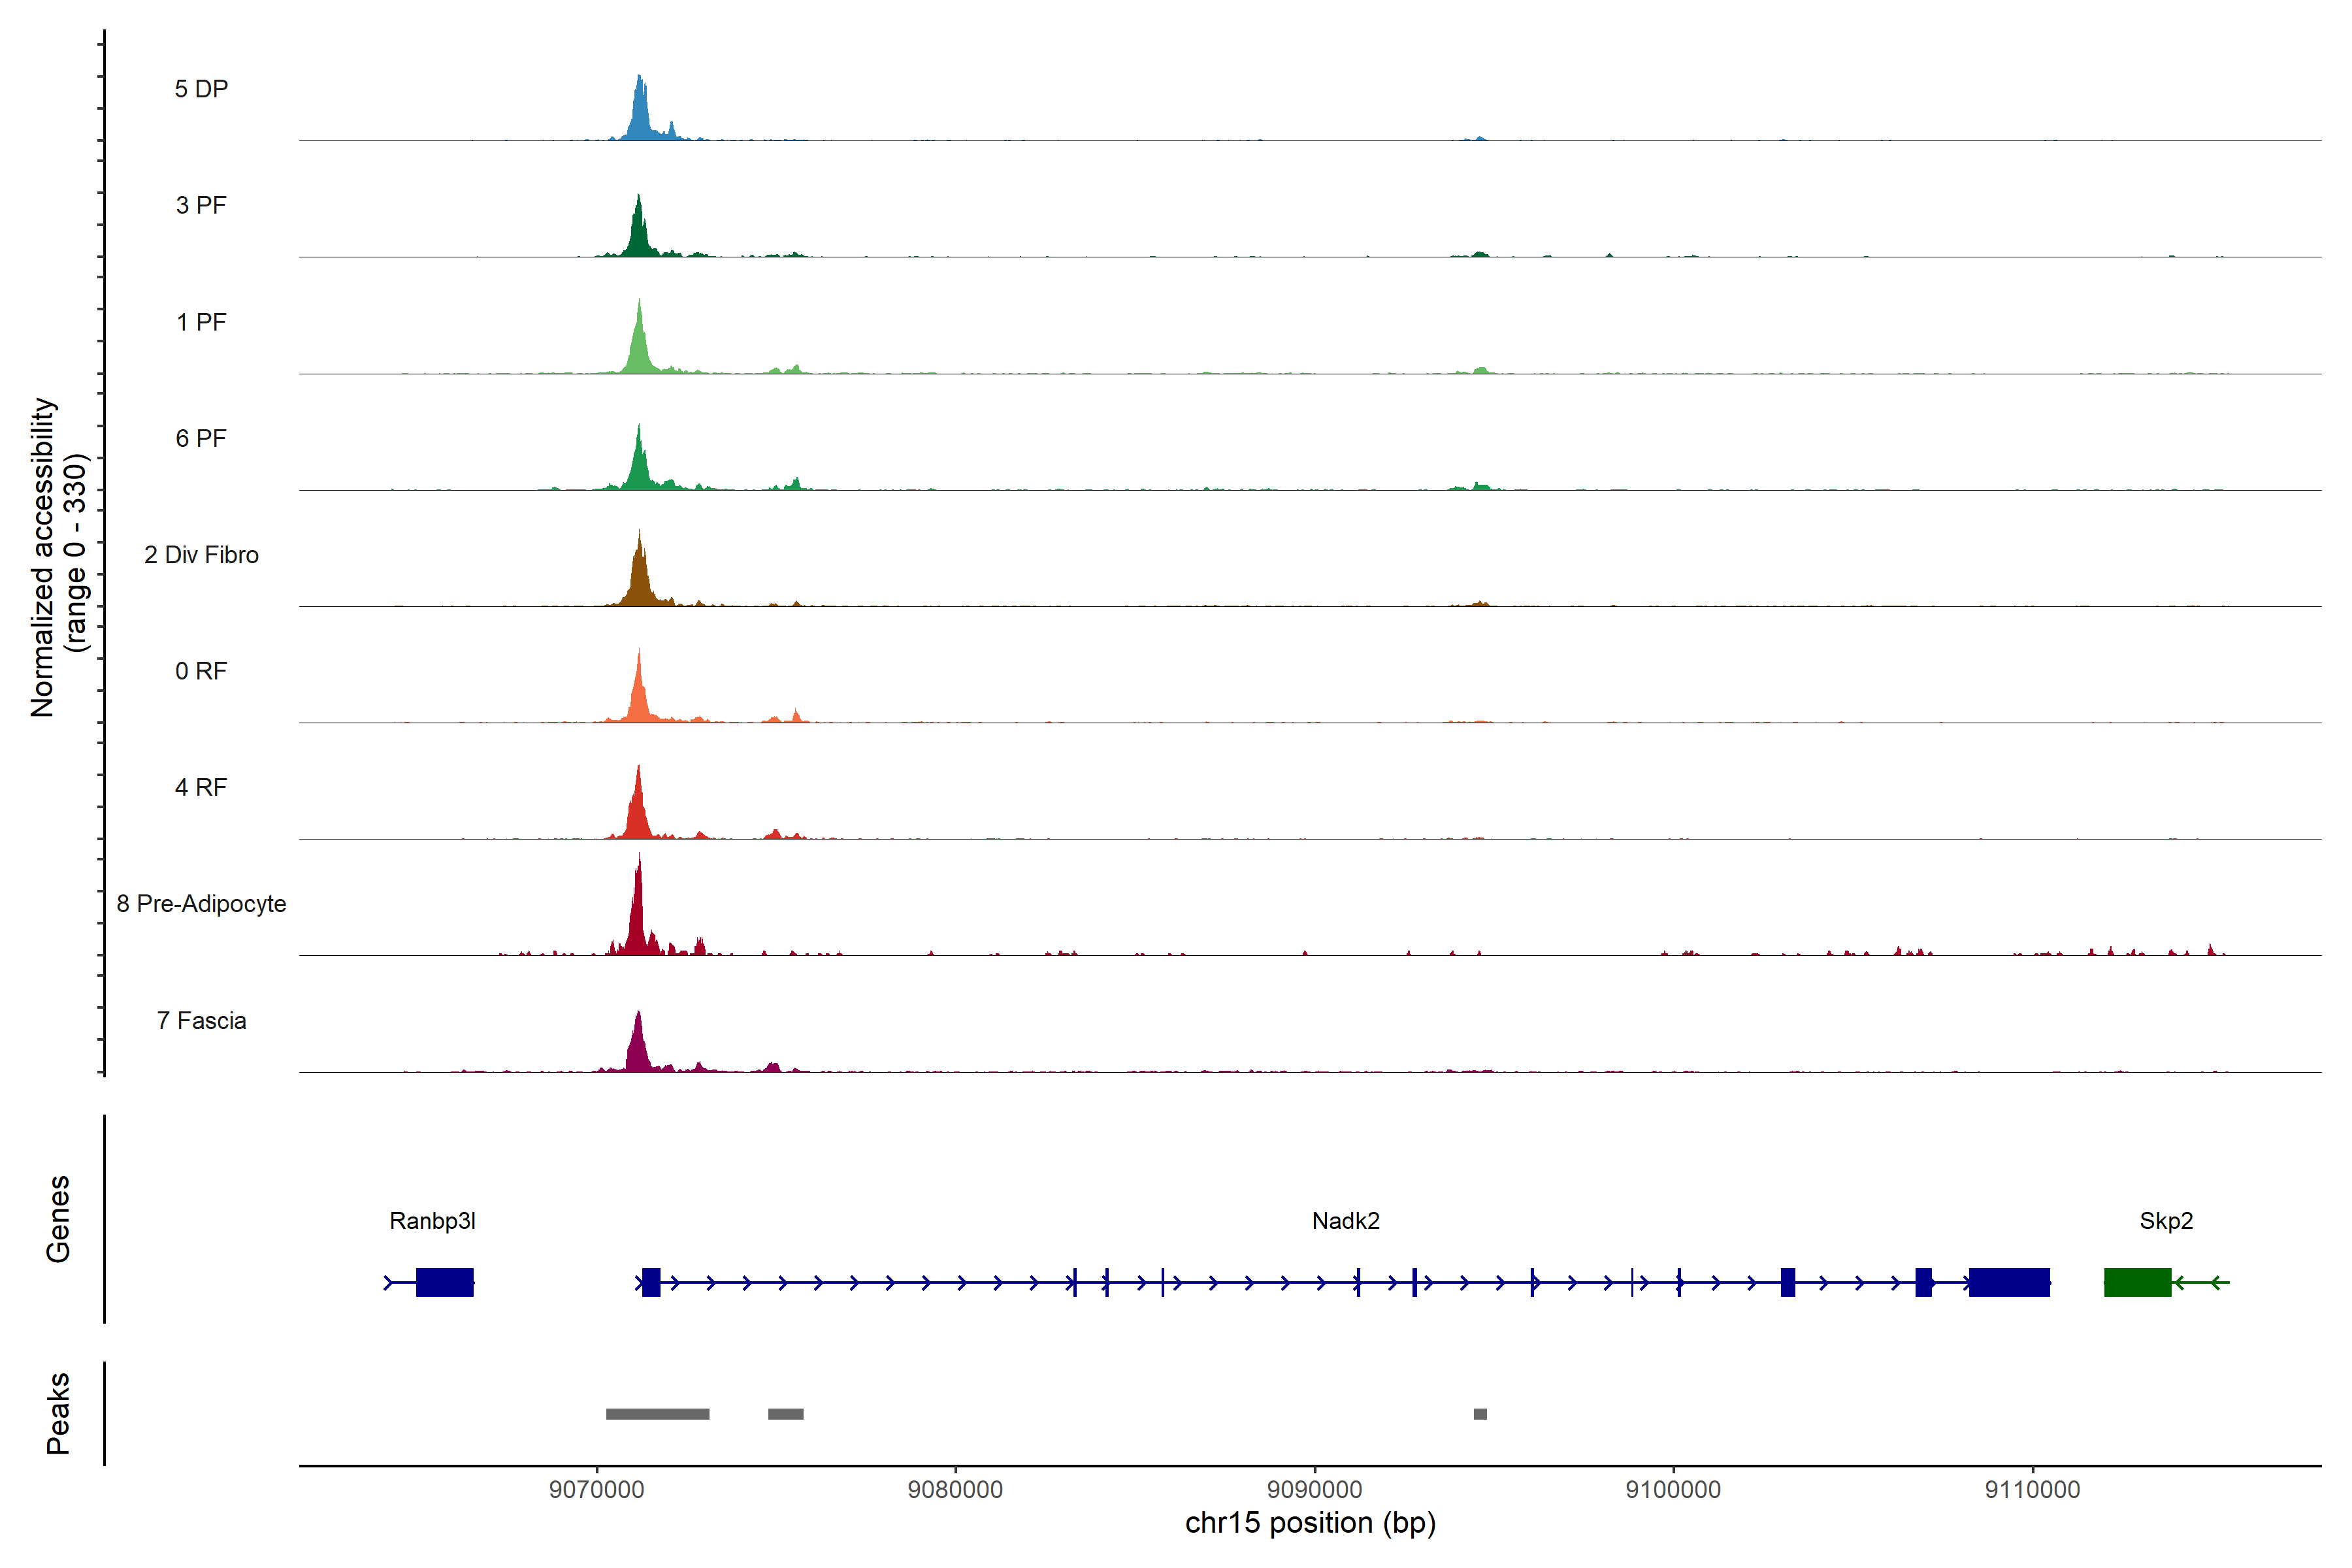Image resolution: width=2352 pixels, height=1568 pixels.
Task: Click the 9070000 x-axis tick label
Action: [596, 1489]
